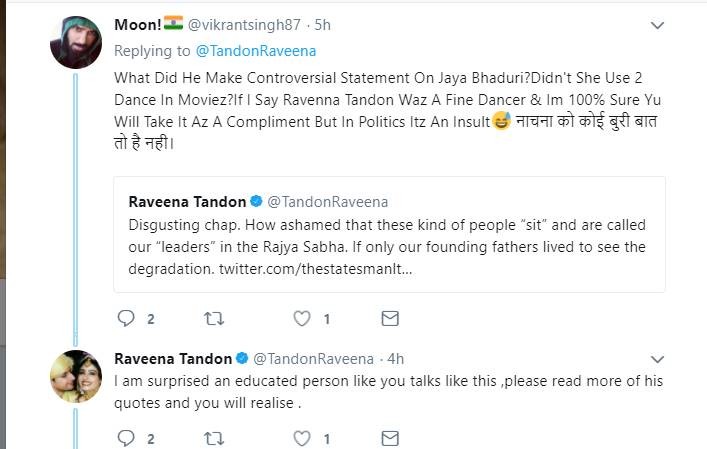Retweet Moon!'s tweet
The height and width of the screenshot is (449, 707).
tap(213, 319)
